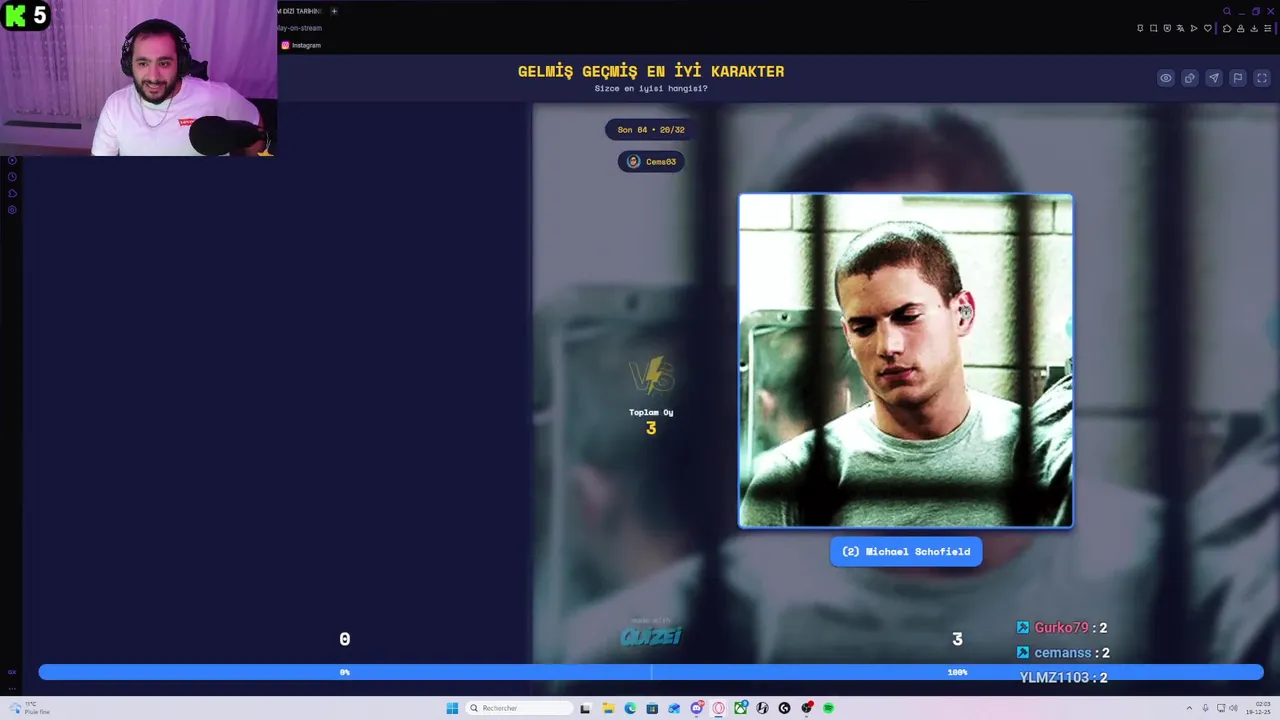This screenshot has height=720, width=1280.
Task: Select the DİZİ TARİHİN browser tab
Action: (x=299, y=11)
